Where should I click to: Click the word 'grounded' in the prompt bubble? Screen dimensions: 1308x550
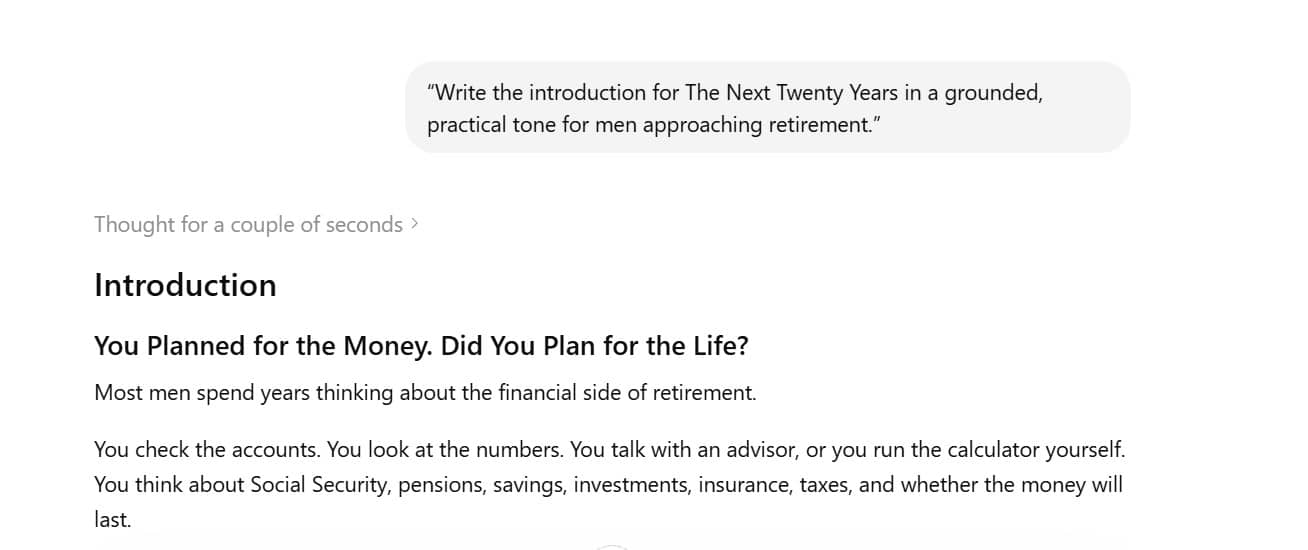click(994, 93)
